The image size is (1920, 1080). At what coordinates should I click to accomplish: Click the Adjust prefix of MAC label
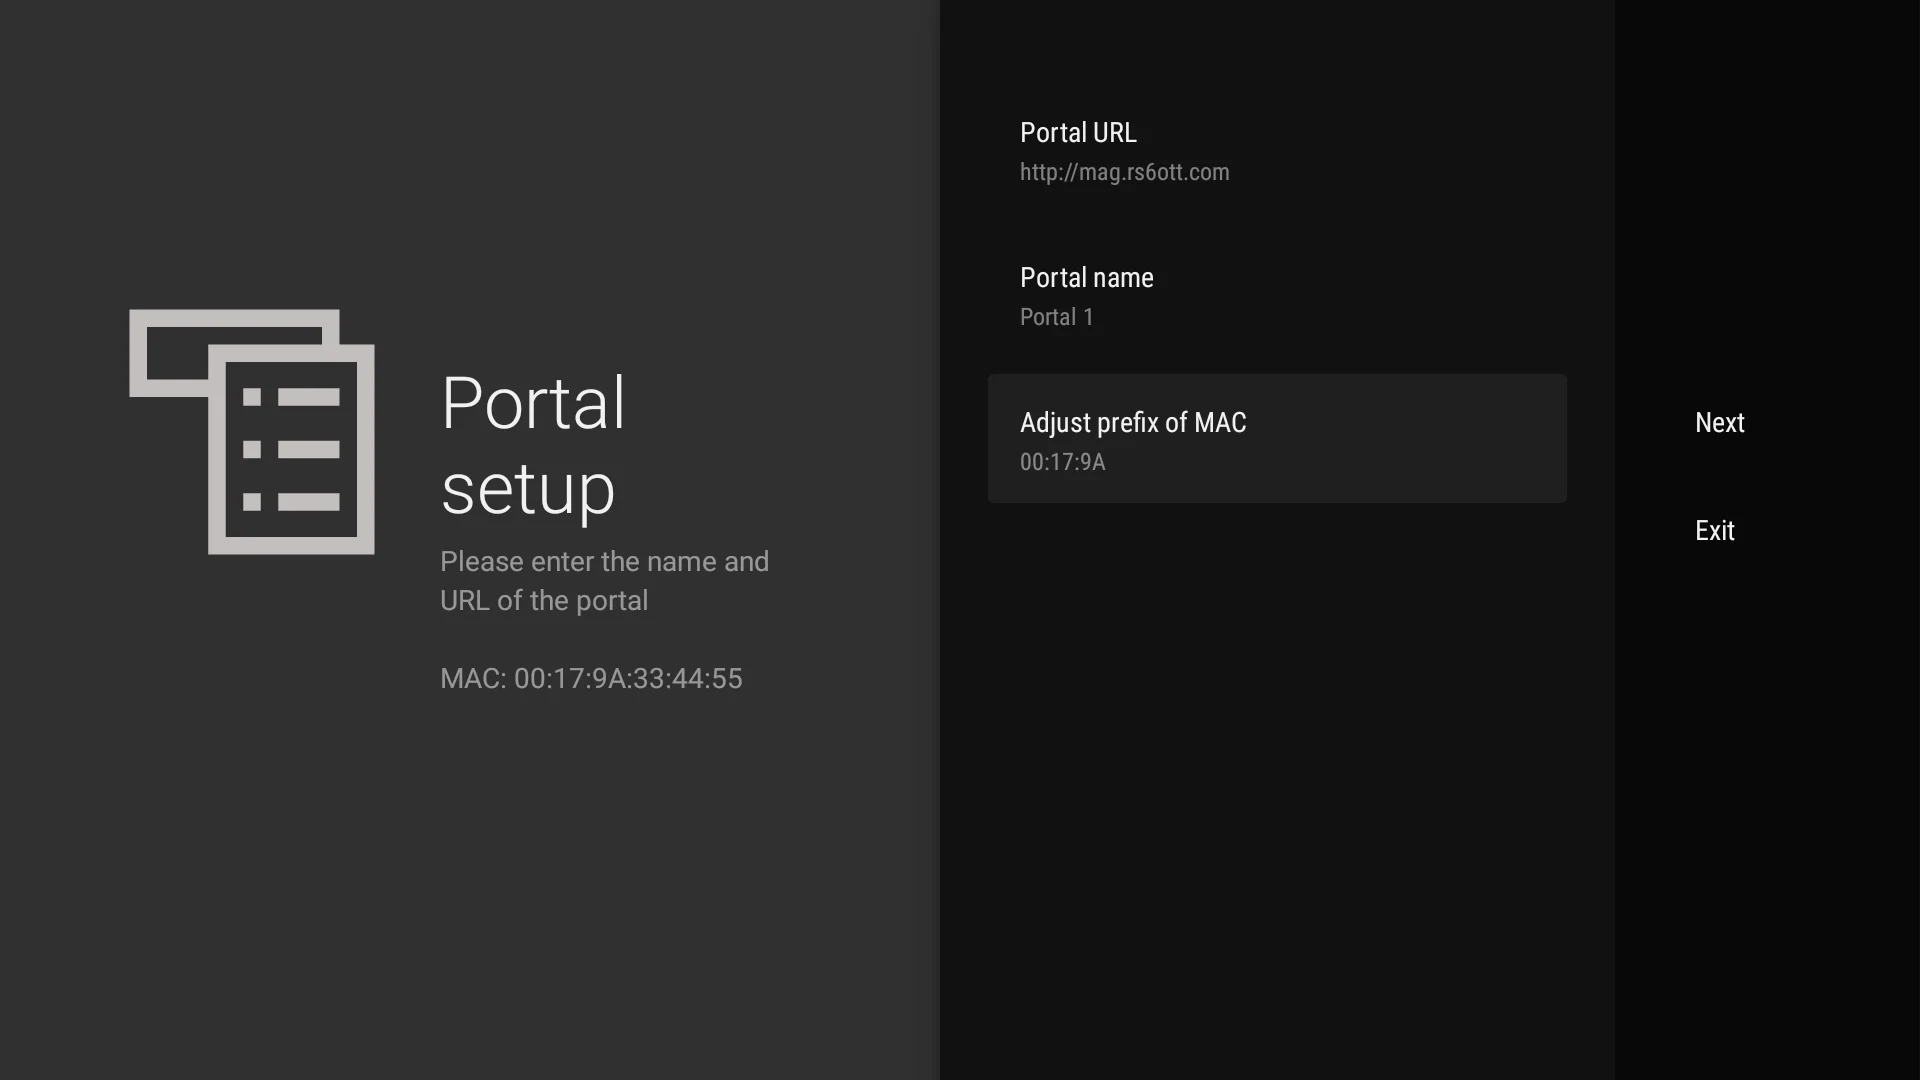tap(1132, 423)
